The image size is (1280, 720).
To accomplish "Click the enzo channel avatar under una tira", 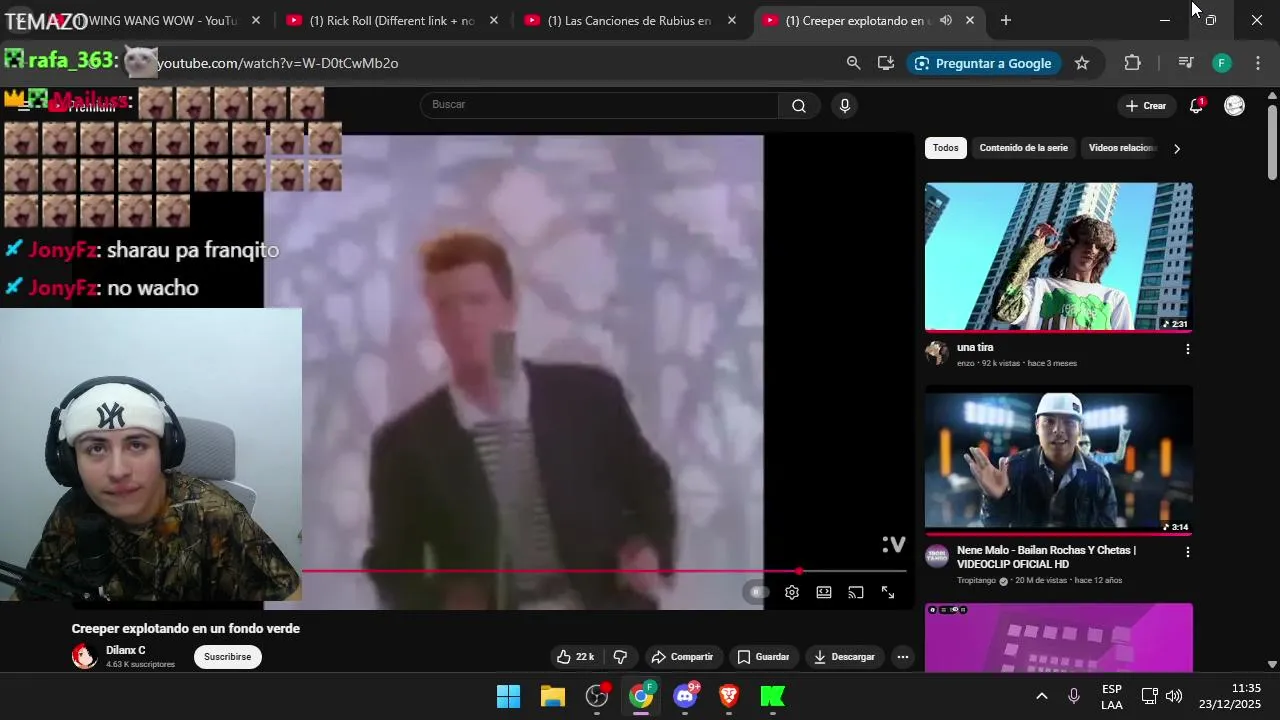I will pyautogui.click(x=937, y=353).
